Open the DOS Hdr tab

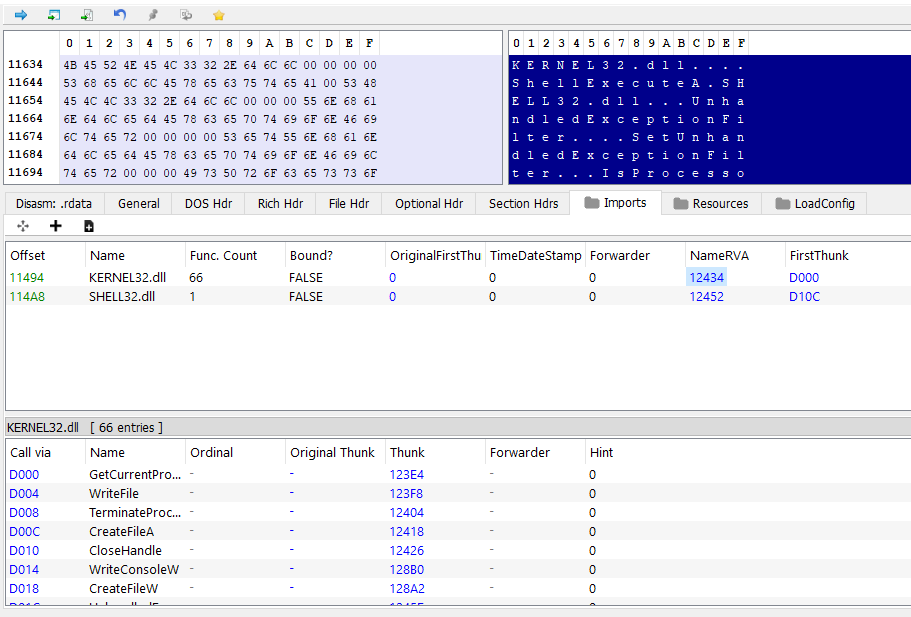coord(208,204)
